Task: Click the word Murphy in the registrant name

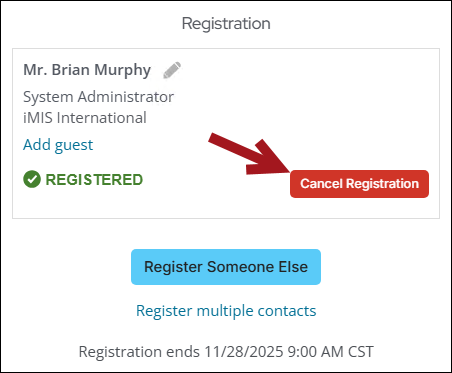Action: (122, 71)
